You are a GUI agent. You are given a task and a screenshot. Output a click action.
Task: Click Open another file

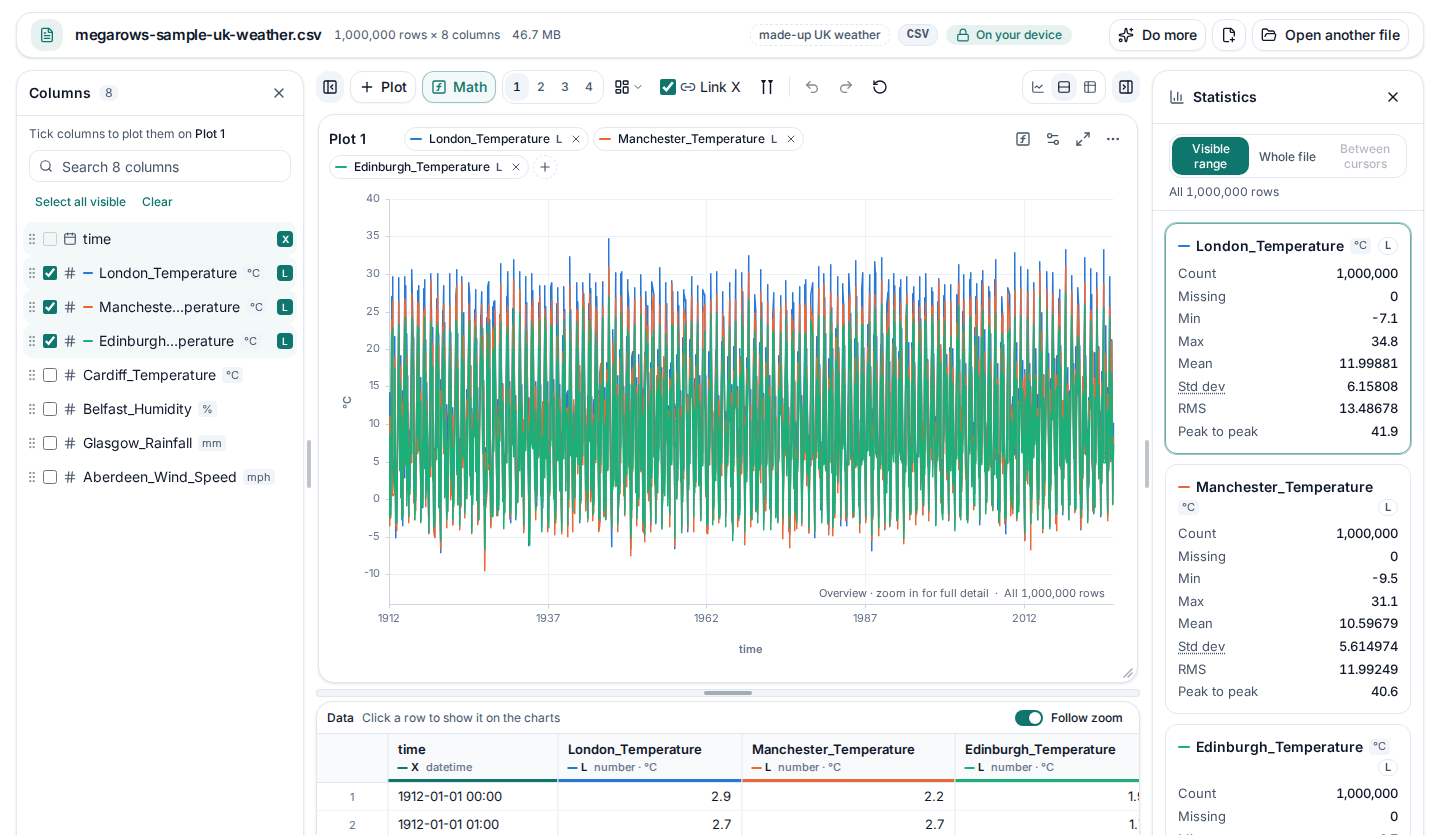1330,35
